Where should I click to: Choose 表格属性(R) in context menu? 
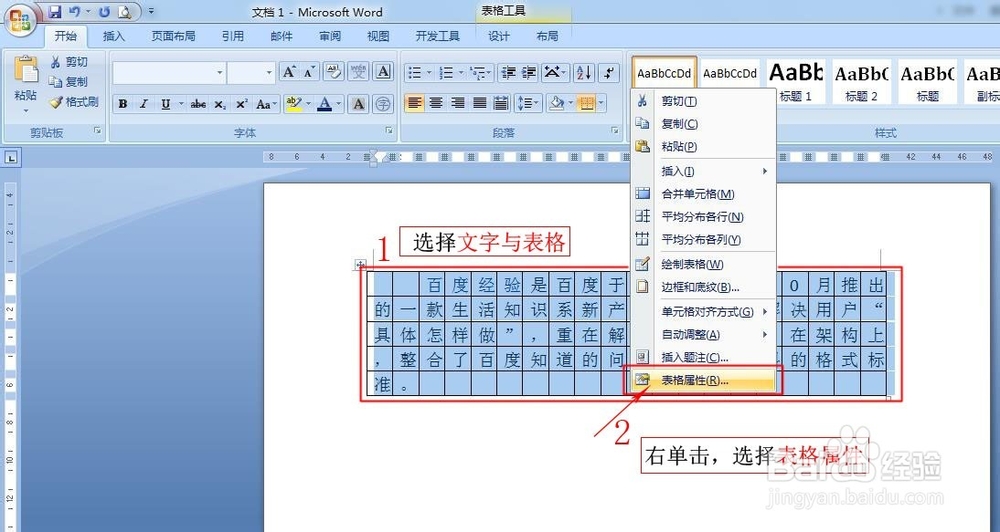[x=702, y=381]
